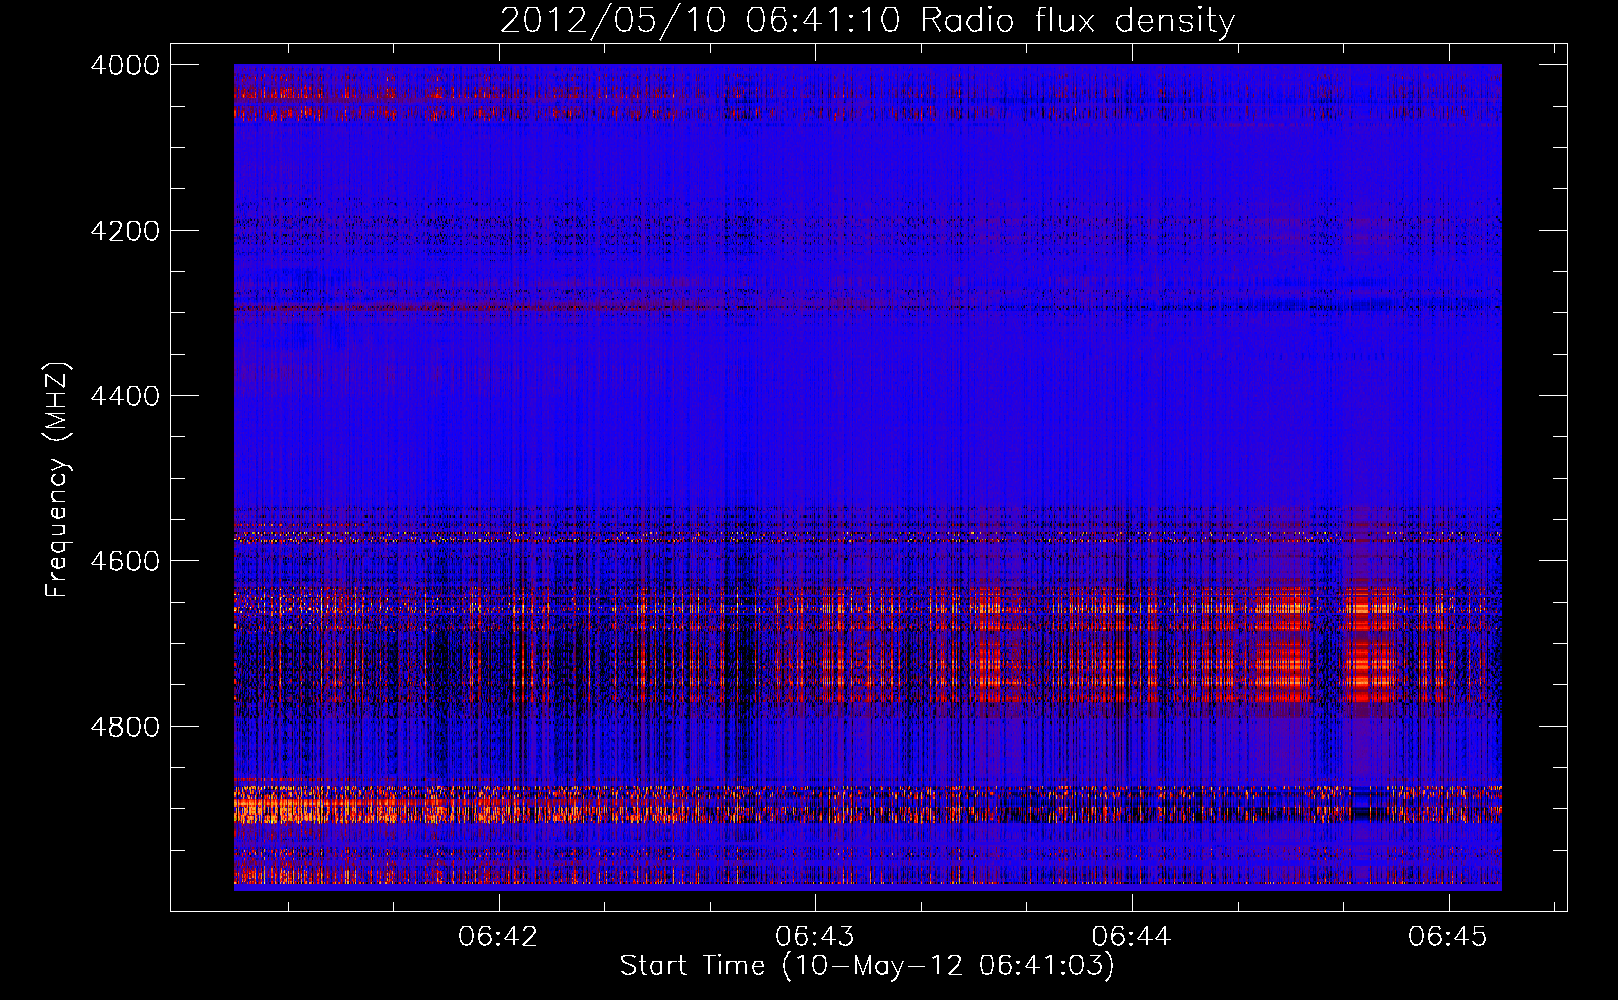Click the 'Start Time (10-May-12 06:41:03)' axis label
Image resolution: width=1618 pixels, height=1000 pixels.
coord(867,966)
